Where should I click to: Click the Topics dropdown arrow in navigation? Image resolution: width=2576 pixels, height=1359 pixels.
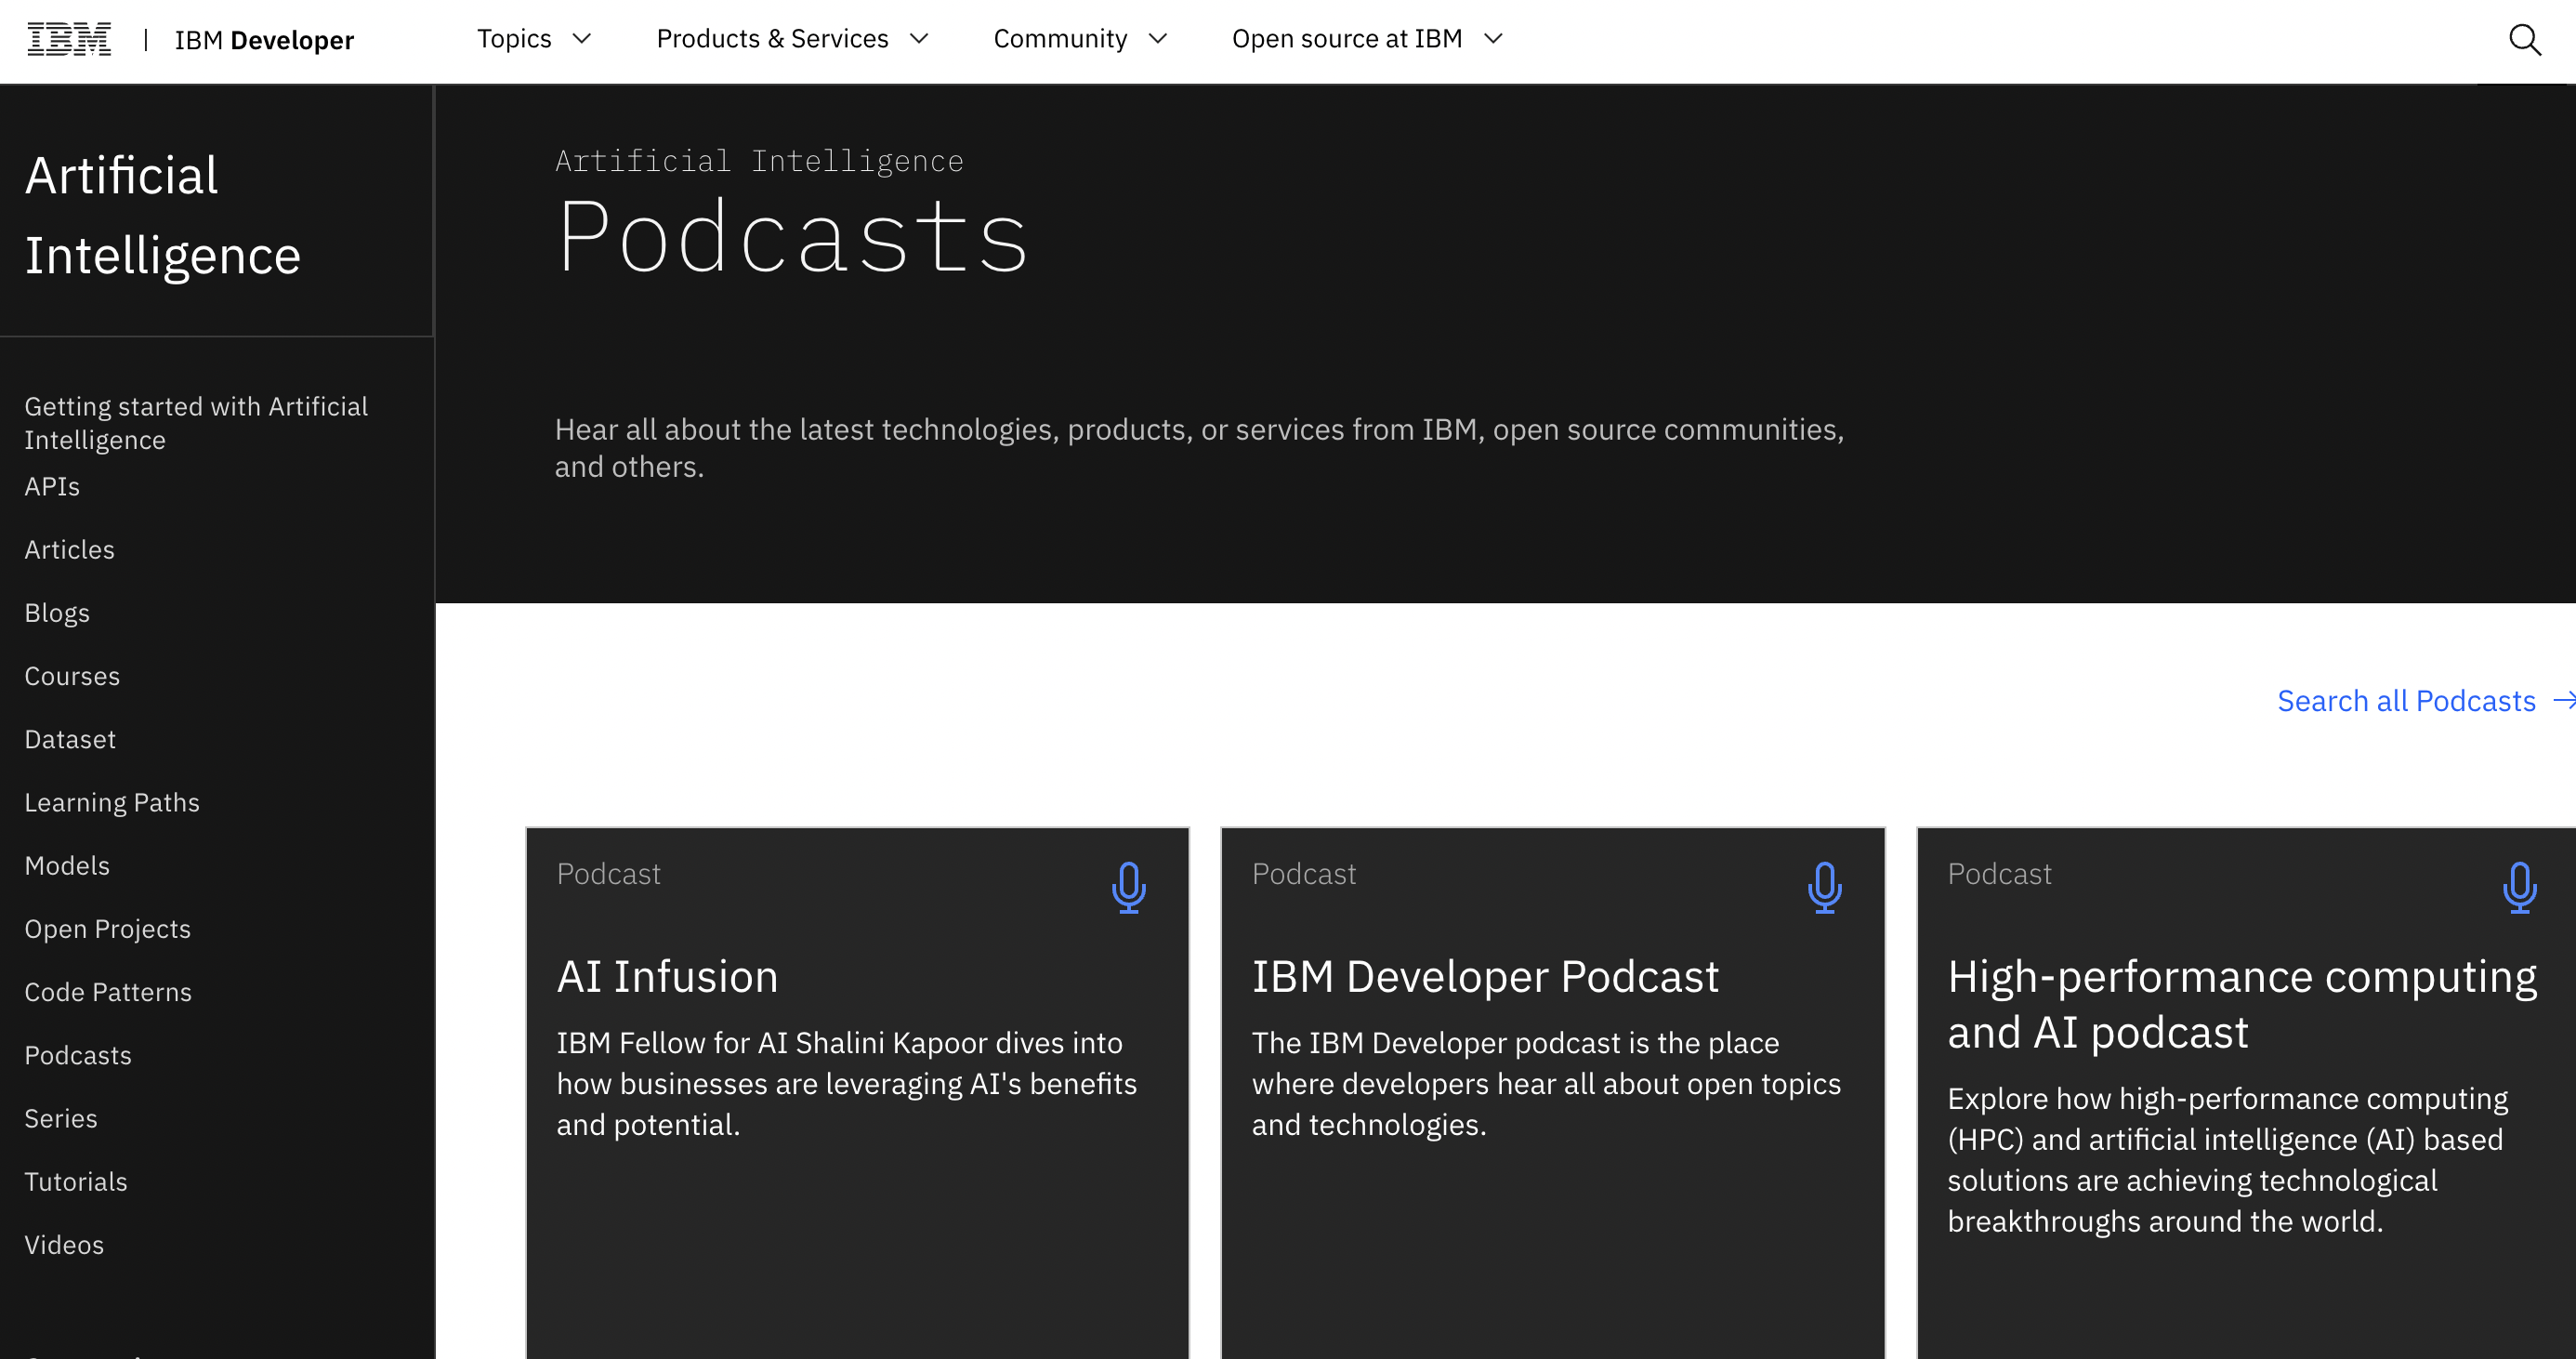tap(581, 37)
